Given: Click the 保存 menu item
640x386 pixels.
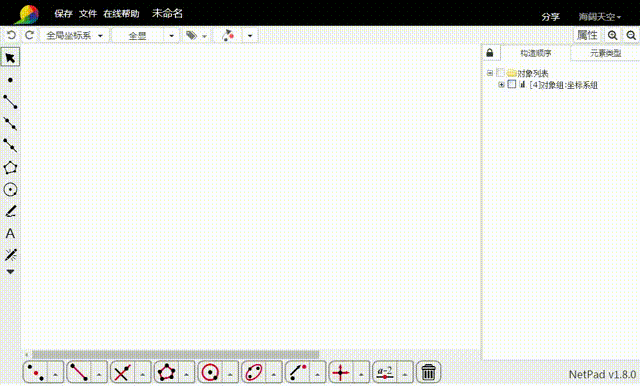Looking at the screenshot, I should tap(63, 14).
